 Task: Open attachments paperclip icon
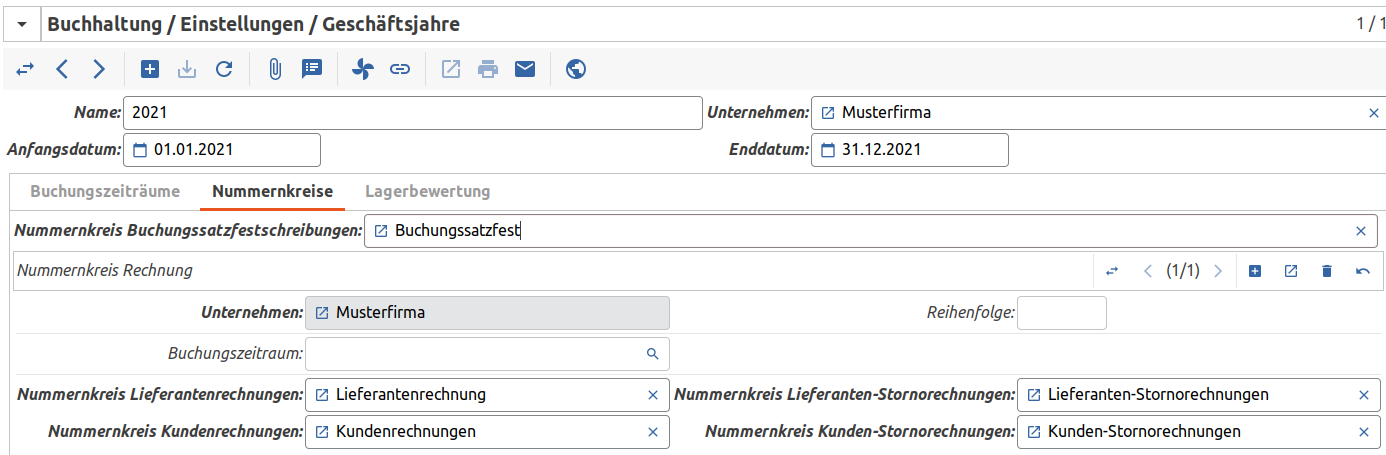pos(275,69)
